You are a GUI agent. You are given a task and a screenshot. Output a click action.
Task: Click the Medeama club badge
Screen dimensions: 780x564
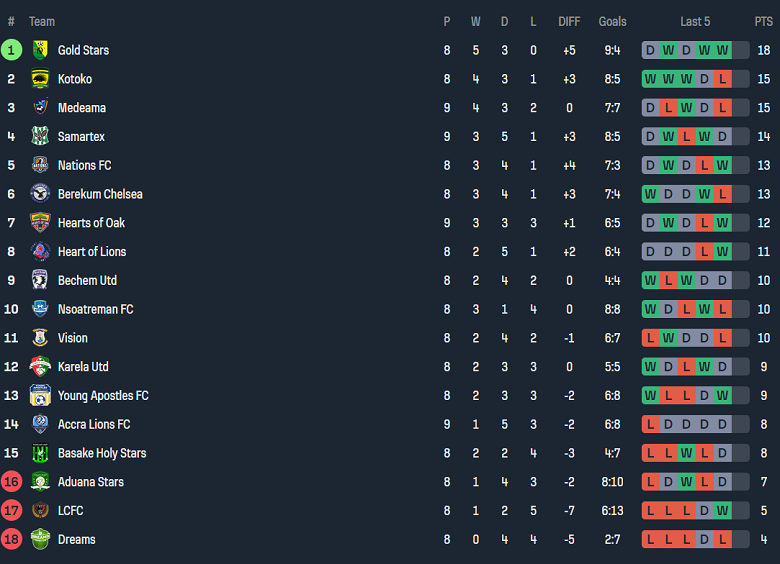coord(40,108)
